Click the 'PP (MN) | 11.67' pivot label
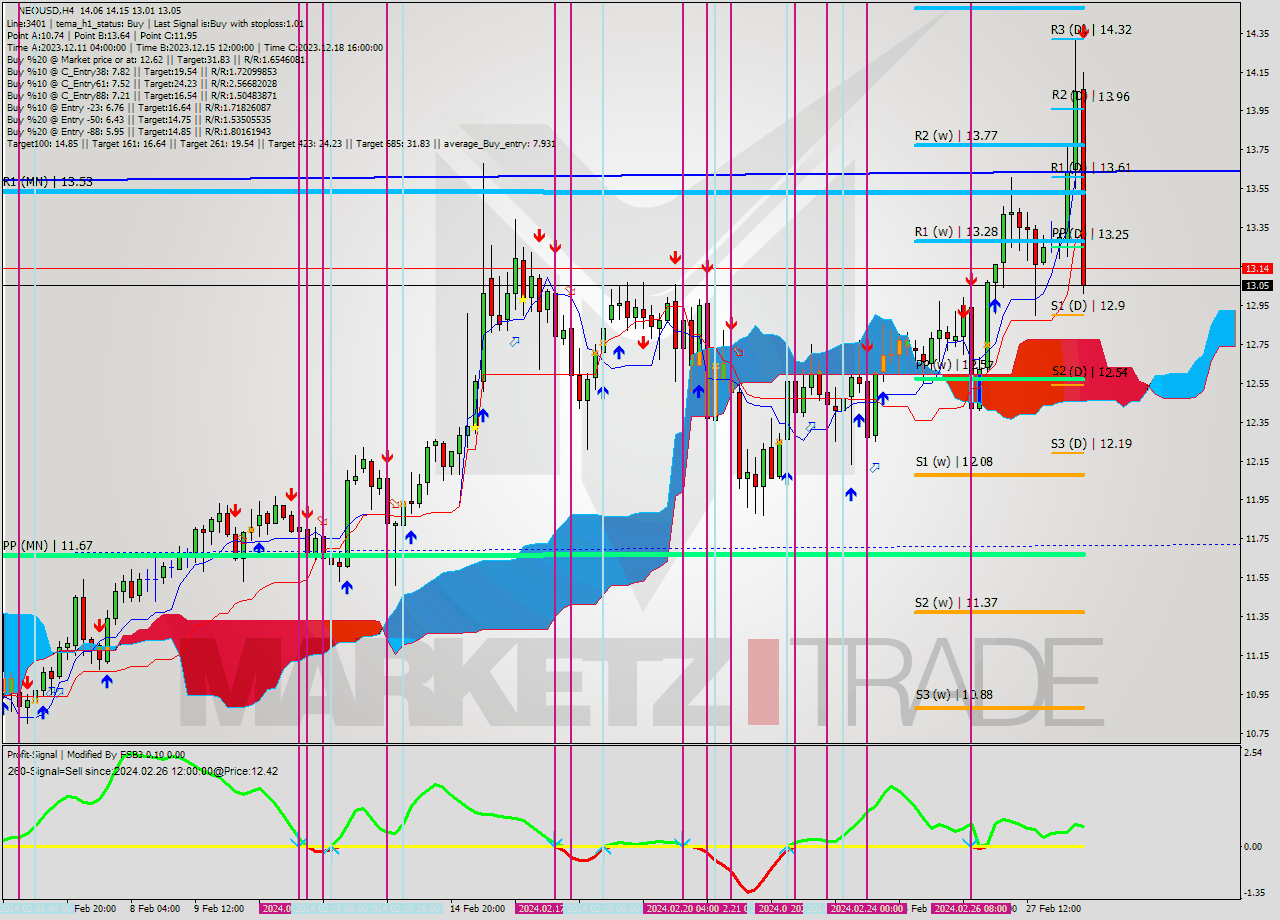The height and width of the screenshot is (920, 1280). point(47,546)
